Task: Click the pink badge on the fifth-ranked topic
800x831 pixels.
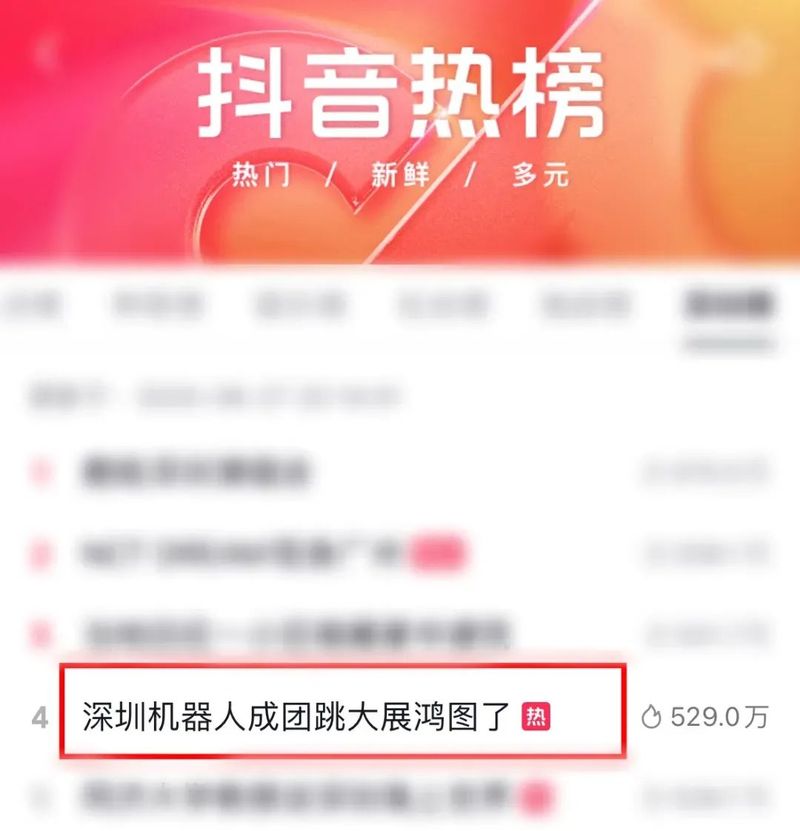Action: point(537,798)
